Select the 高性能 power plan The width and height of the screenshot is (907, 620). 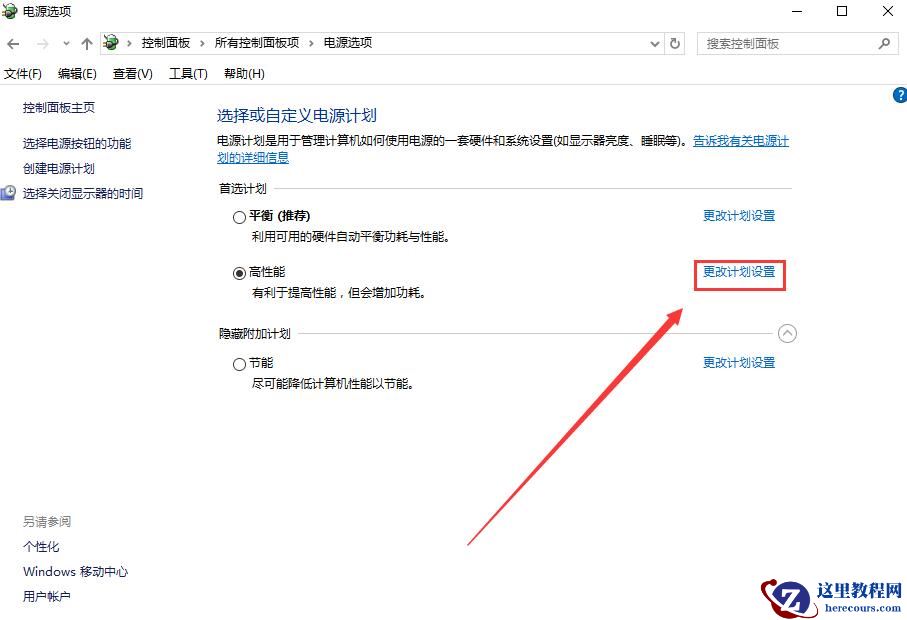pos(239,272)
